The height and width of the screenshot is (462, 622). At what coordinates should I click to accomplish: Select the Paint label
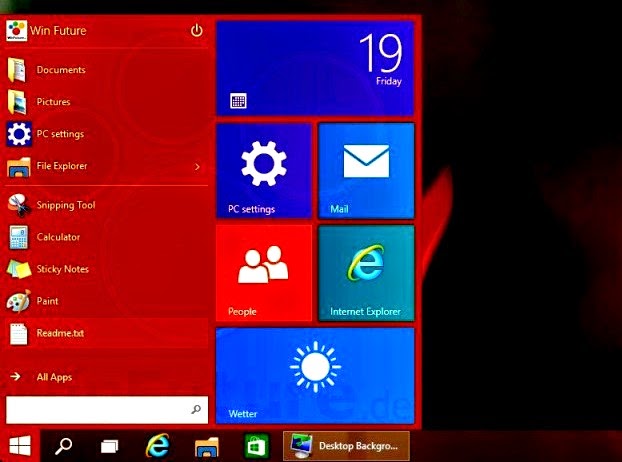(x=48, y=301)
